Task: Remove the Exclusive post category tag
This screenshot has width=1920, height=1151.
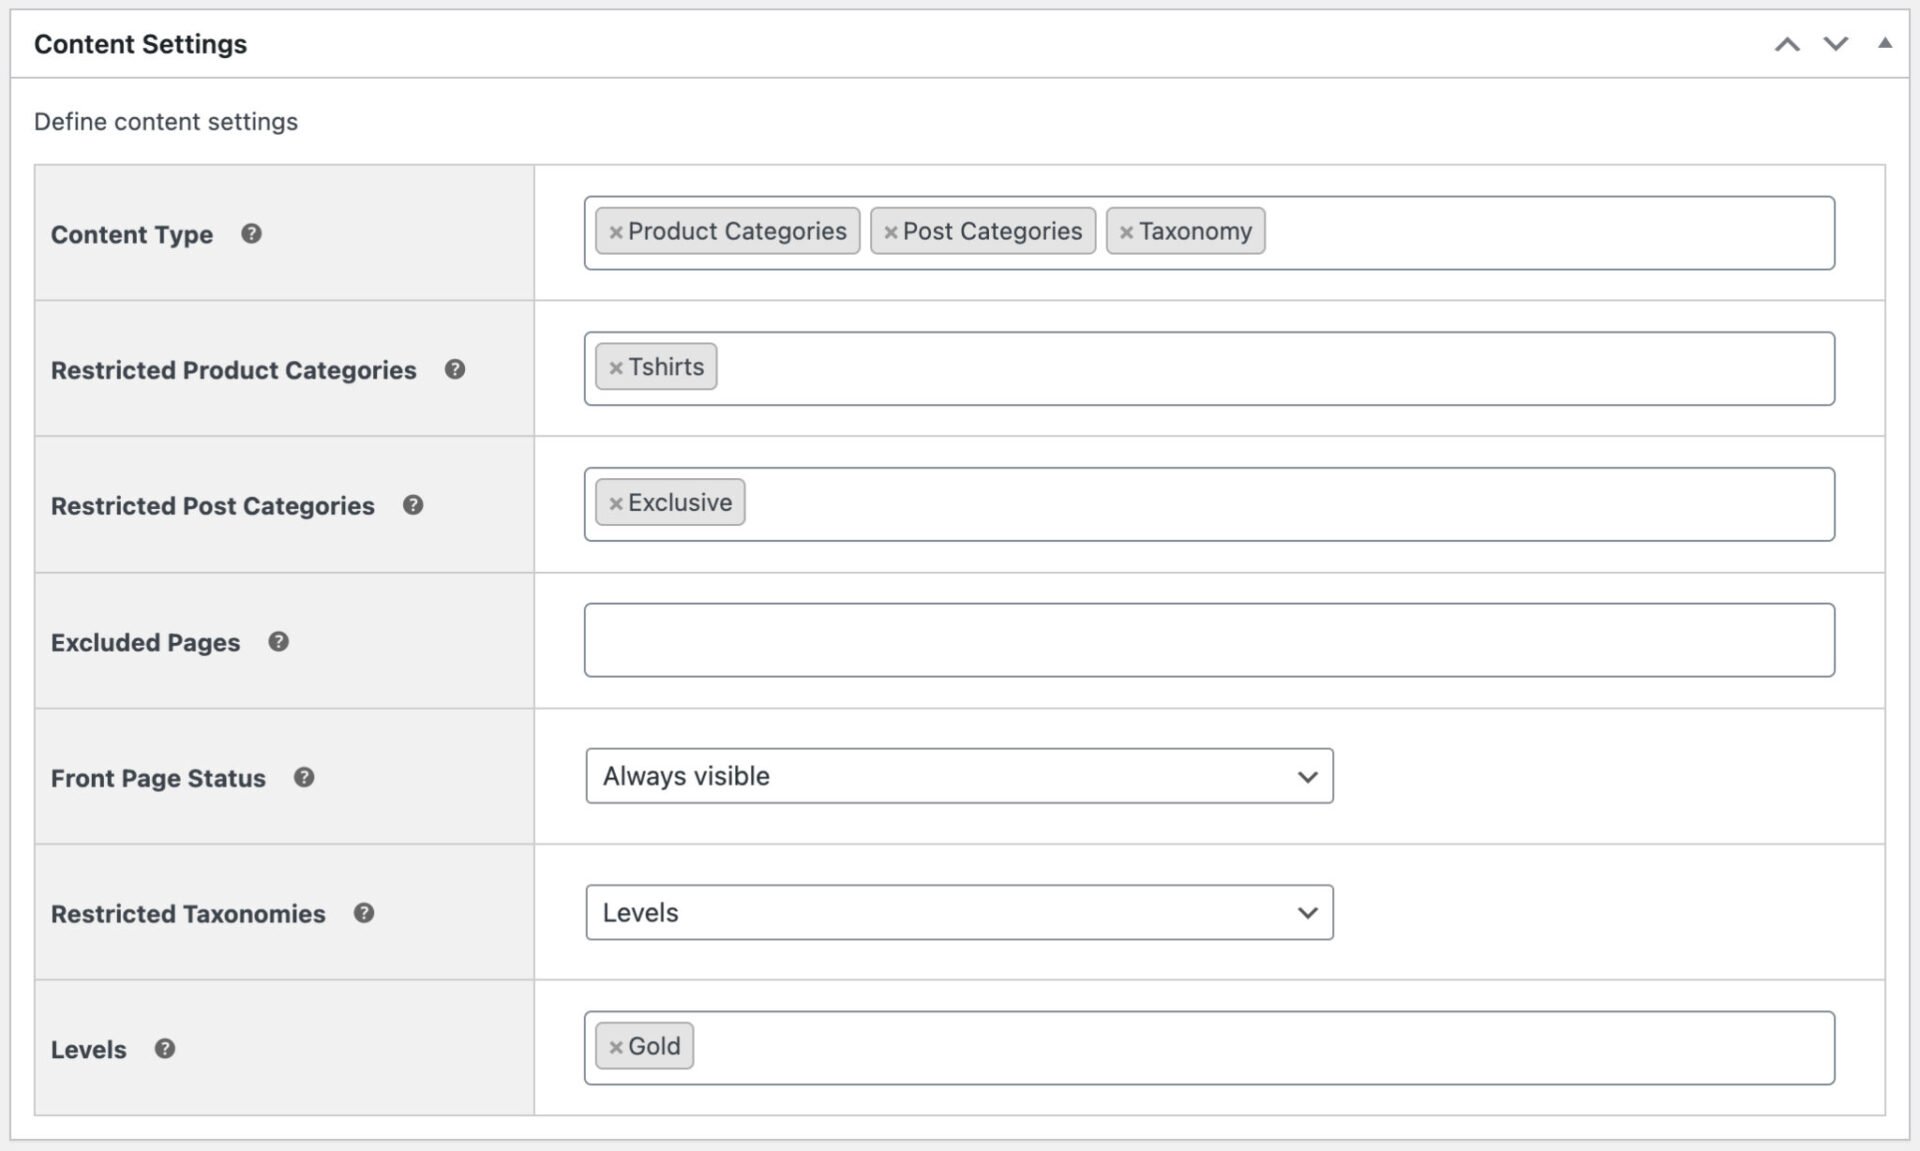Action: click(616, 502)
